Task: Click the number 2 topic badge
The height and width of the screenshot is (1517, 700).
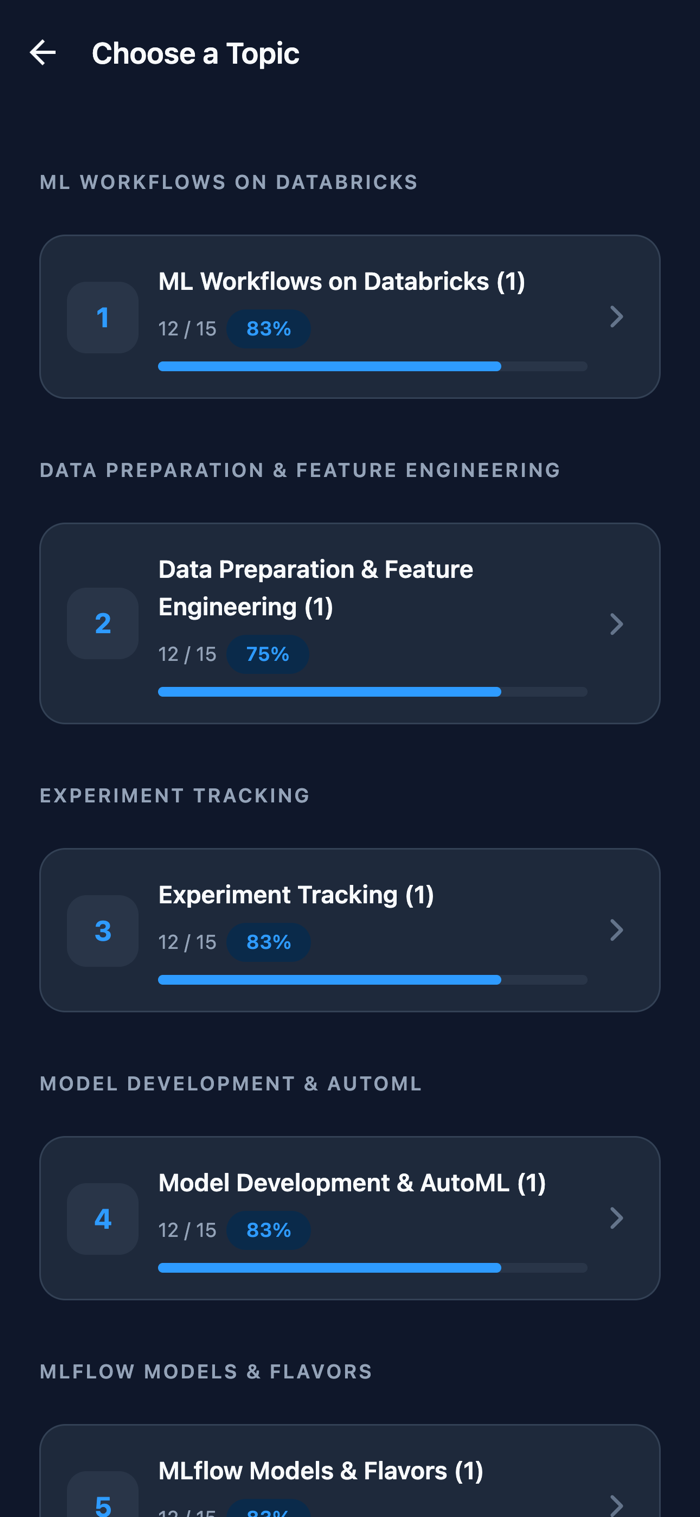Action: 103,623
